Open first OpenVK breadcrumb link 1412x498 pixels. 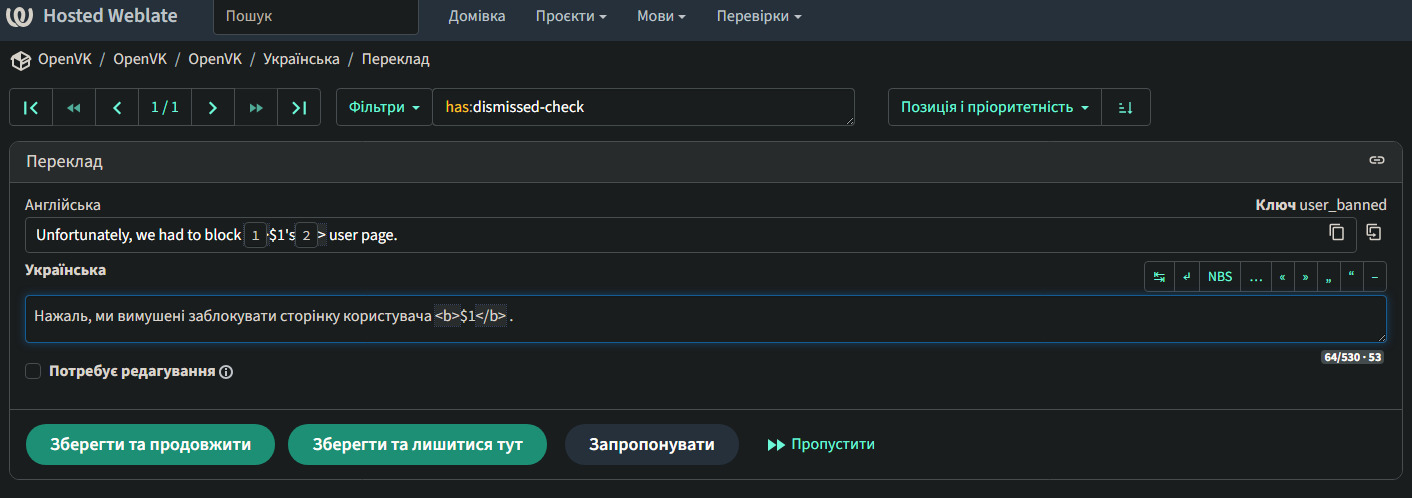tap(65, 59)
